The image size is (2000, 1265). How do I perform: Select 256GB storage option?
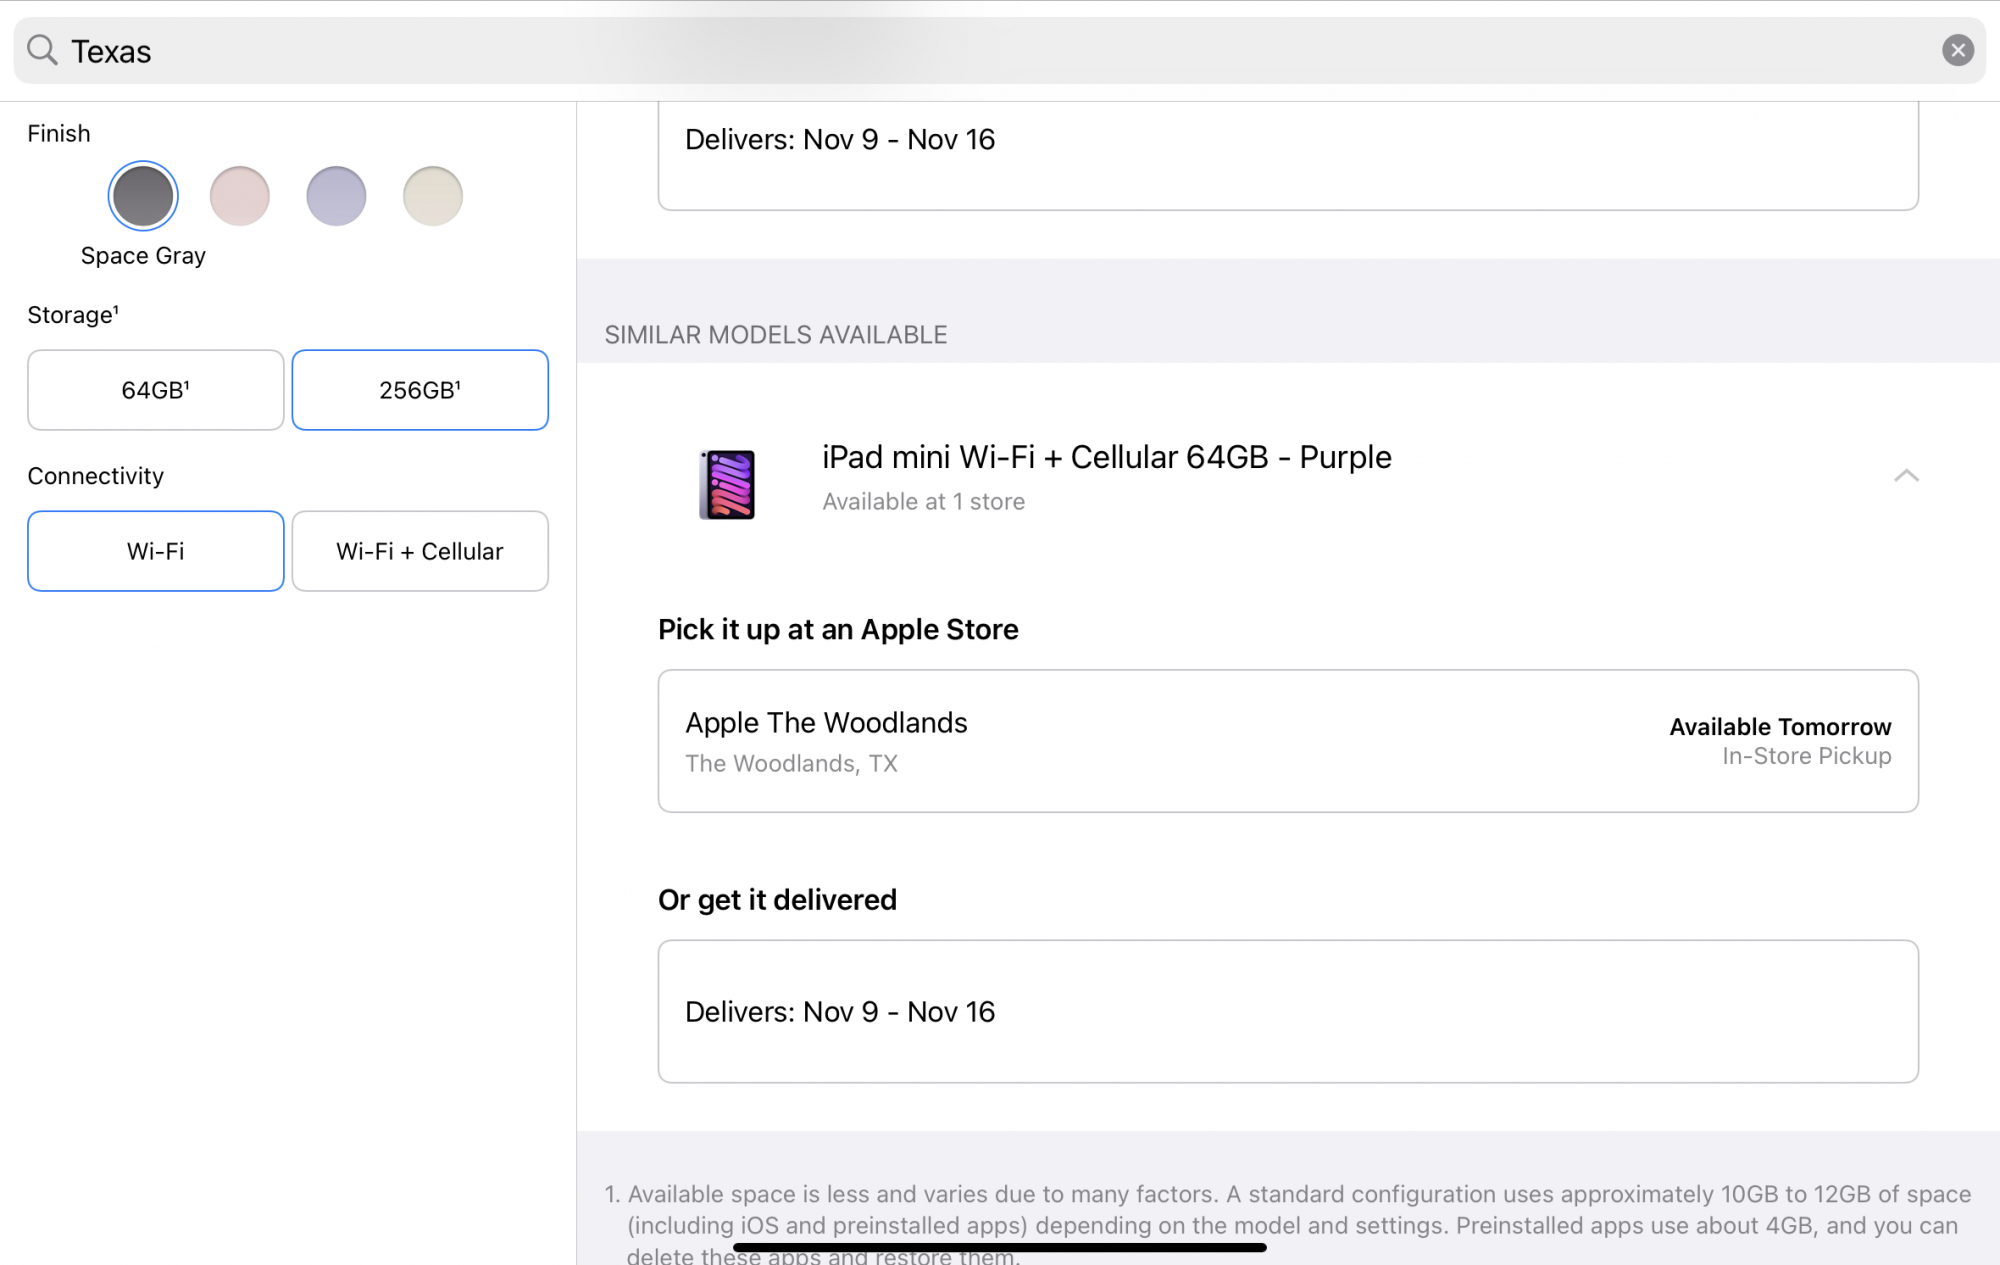(x=419, y=390)
